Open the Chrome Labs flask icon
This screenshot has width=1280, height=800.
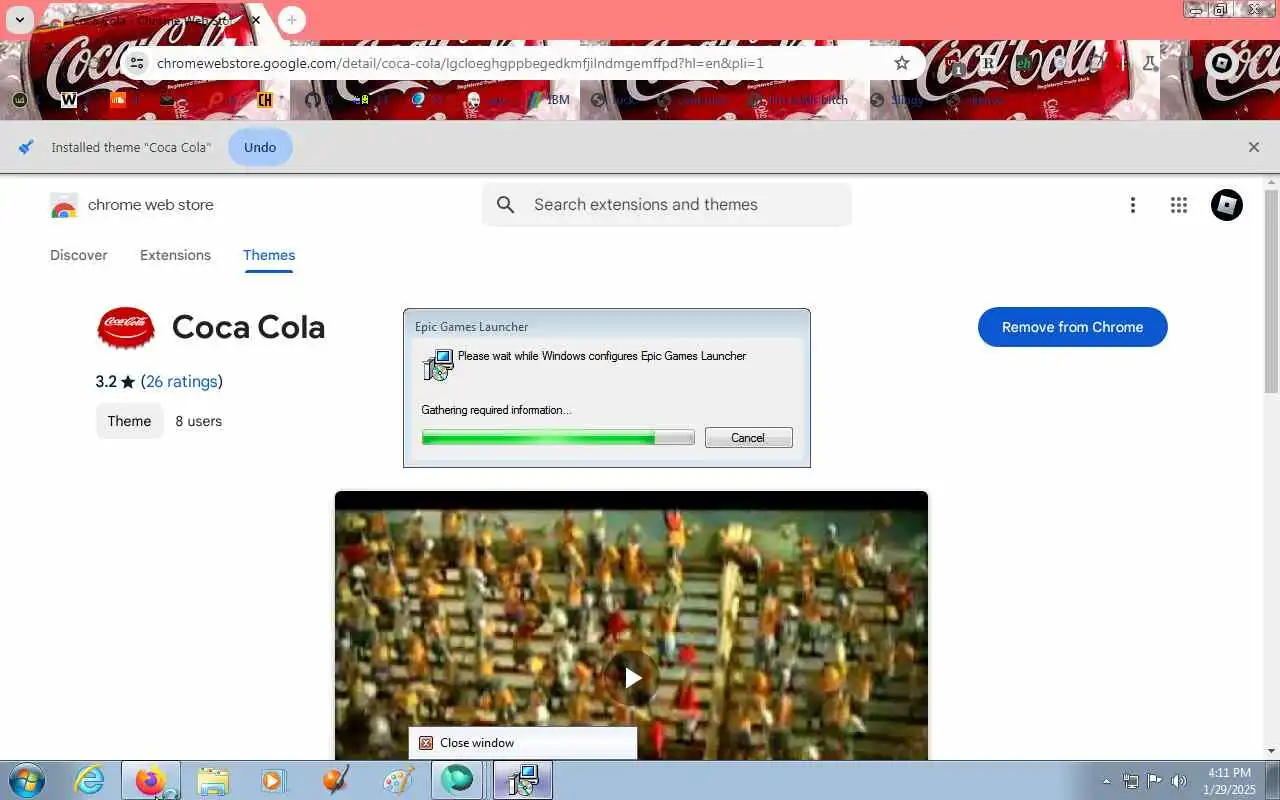1149,63
